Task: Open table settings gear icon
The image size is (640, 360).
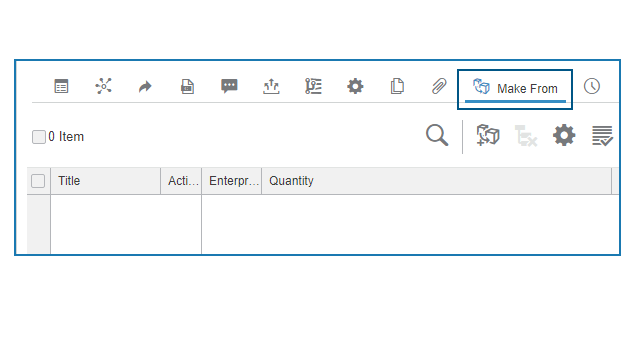Action: (x=564, y=135)
